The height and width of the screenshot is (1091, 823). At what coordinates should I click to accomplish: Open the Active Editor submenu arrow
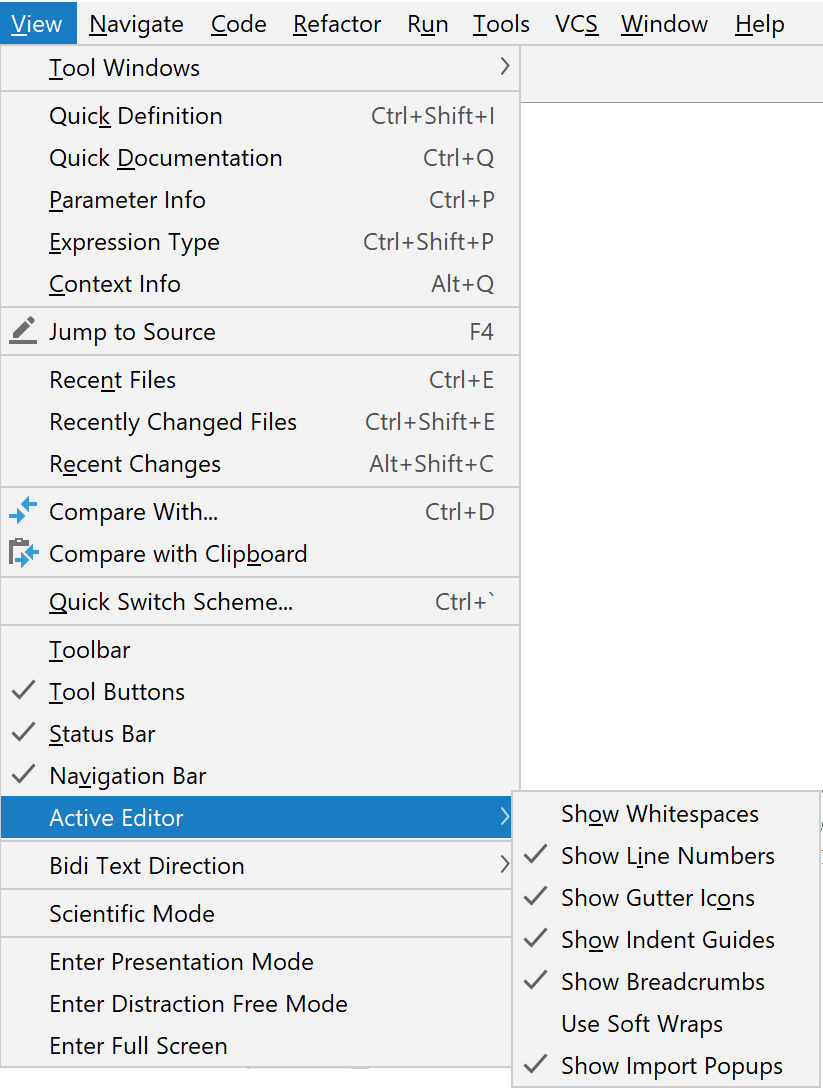coord(504,817)
